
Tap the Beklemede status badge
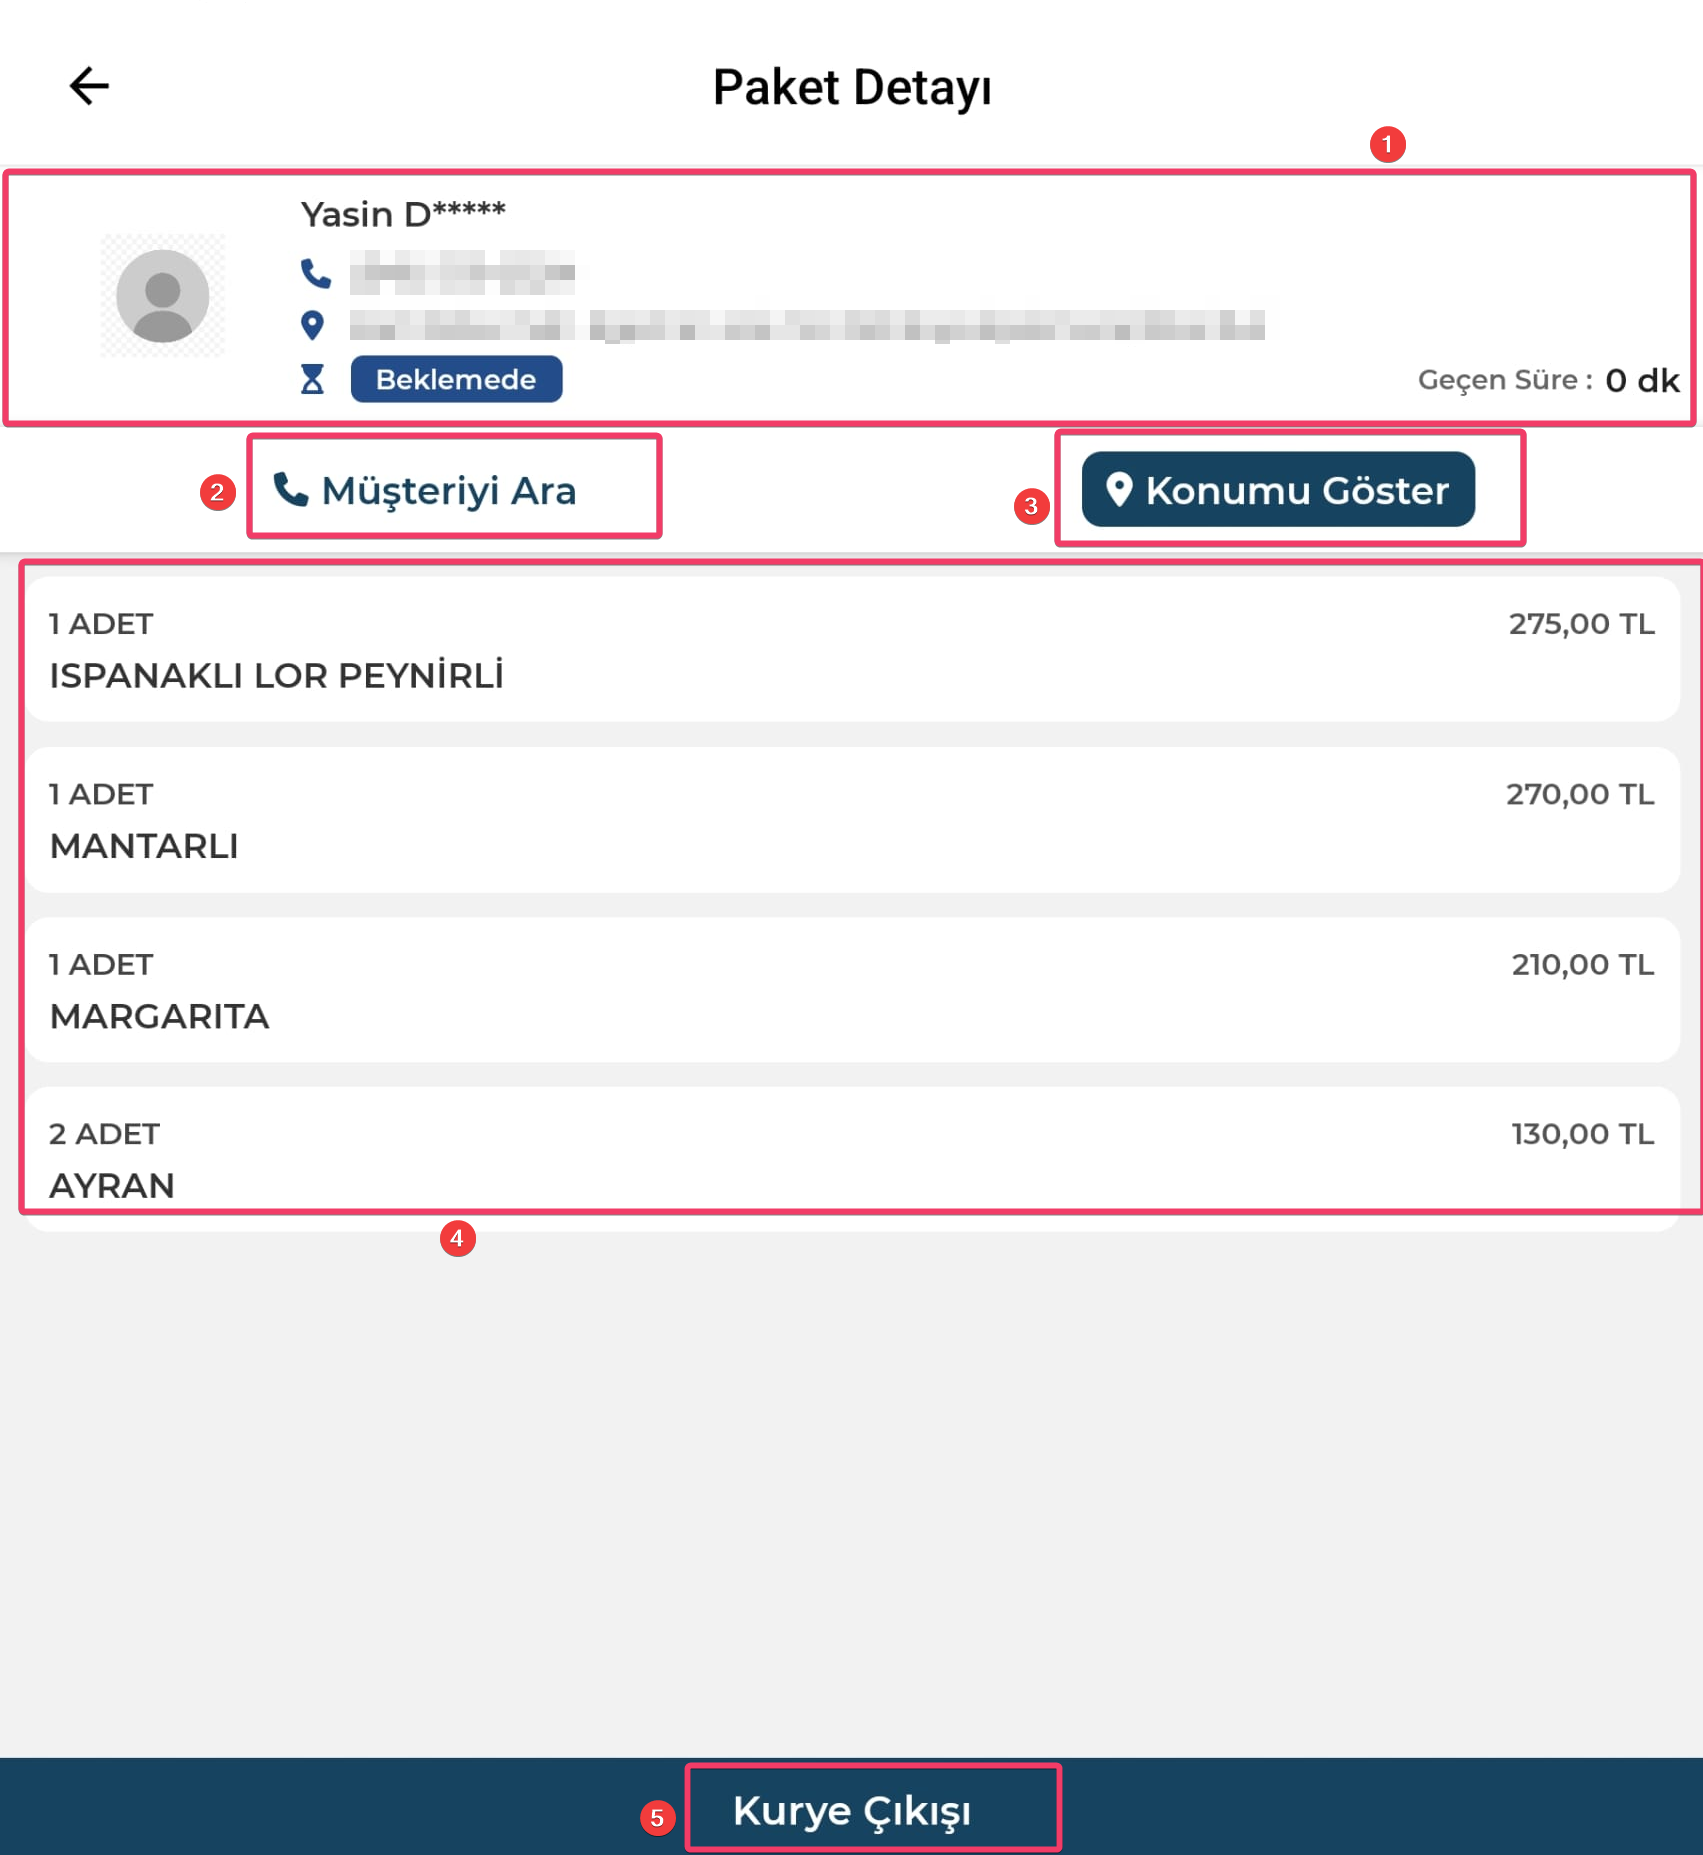(456, 379)
